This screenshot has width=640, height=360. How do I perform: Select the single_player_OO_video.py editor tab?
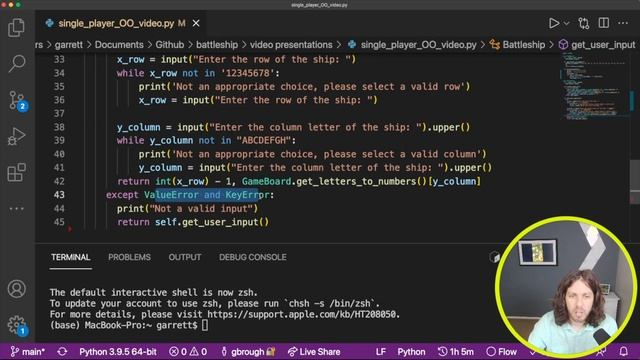(x=122, y=23)
